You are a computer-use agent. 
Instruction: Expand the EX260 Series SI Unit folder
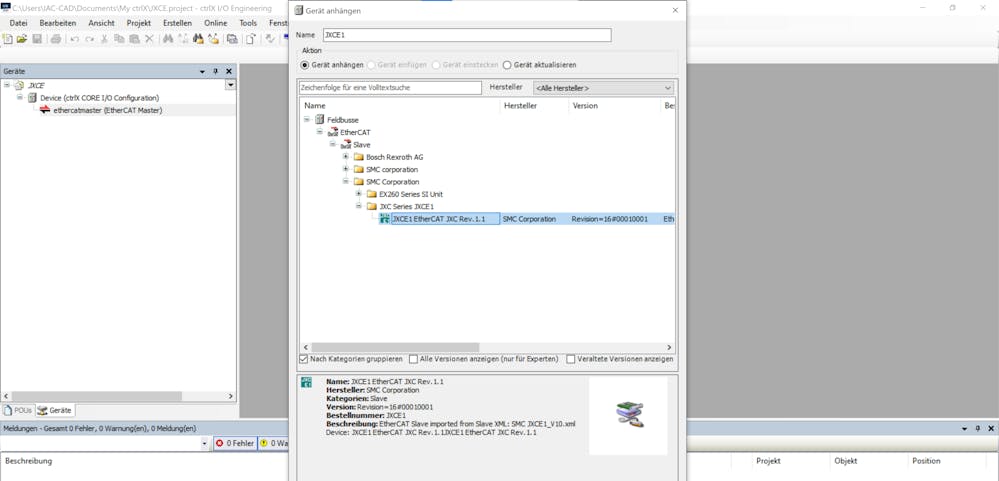359,194
